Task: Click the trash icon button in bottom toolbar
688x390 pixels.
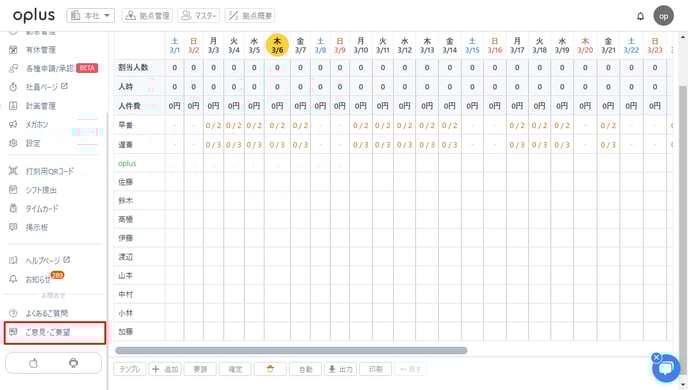Action: point(270,369)
